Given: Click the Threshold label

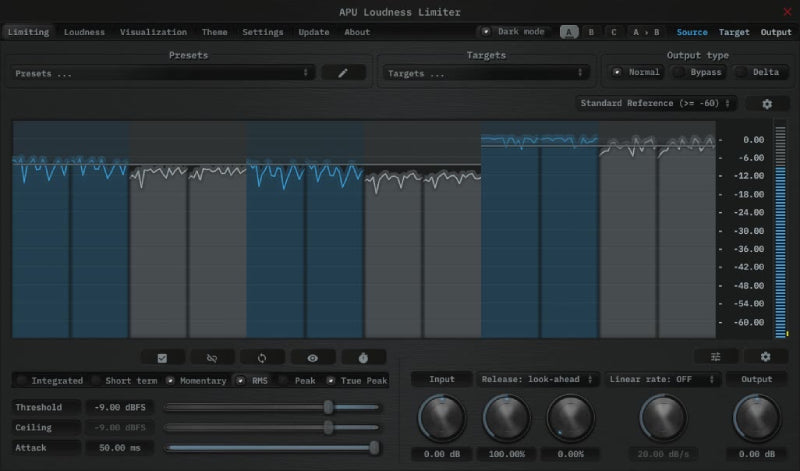Looking at the screenshot, I should tap(46, 407).
